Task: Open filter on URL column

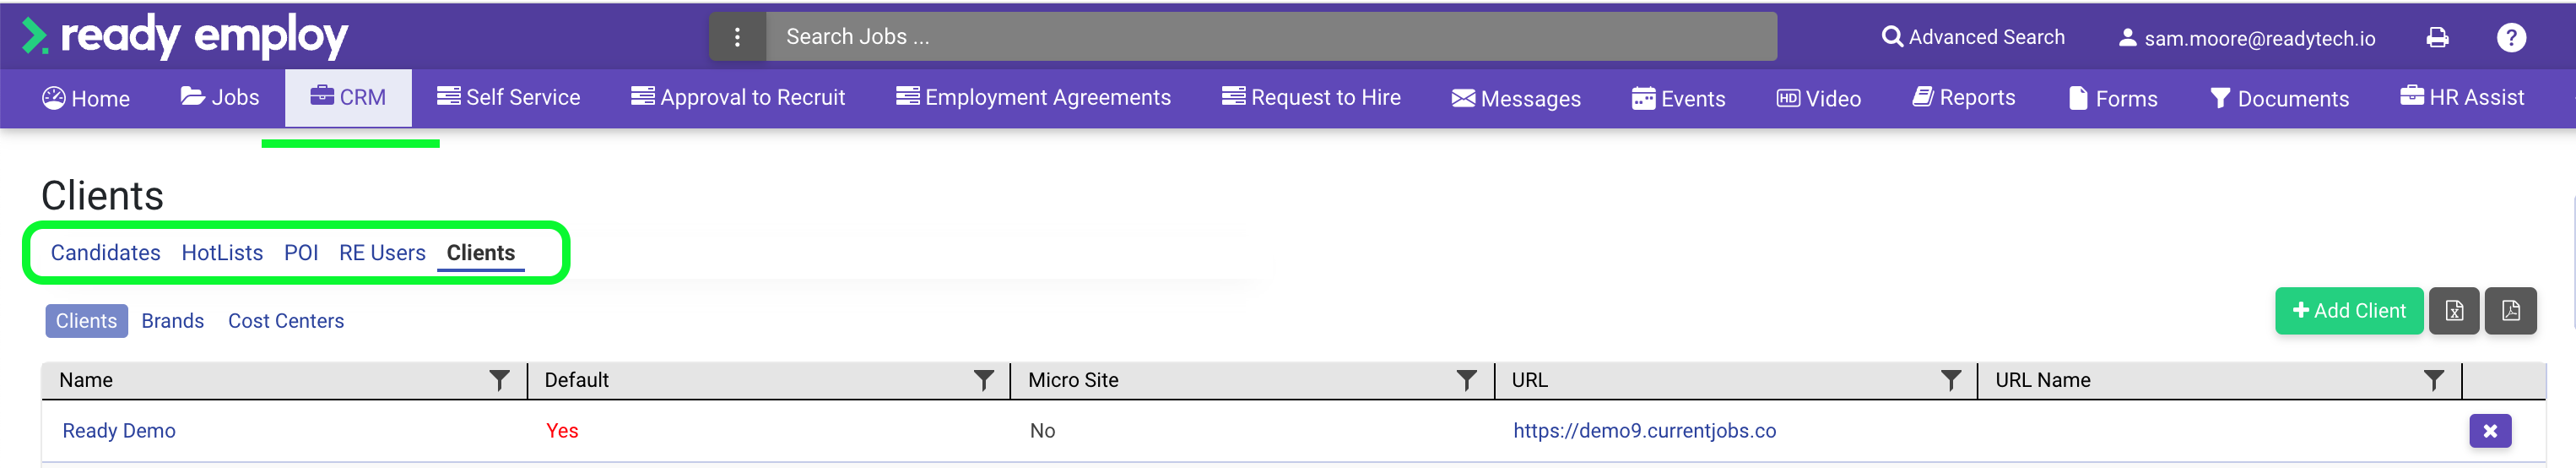Action: 1950,380
